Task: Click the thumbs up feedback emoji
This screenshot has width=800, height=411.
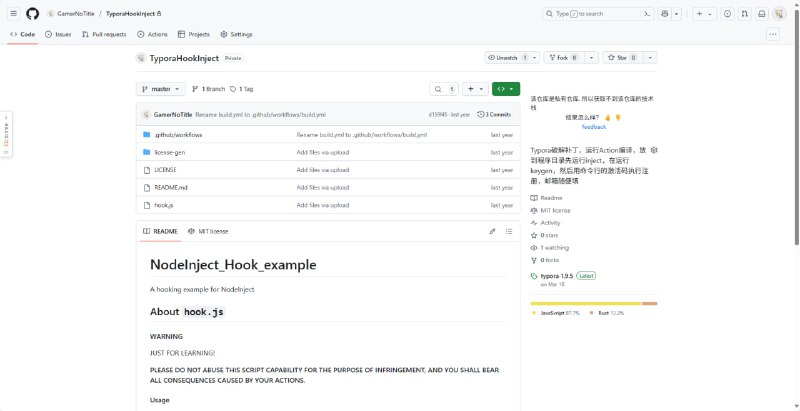Action: click(606, 117)
